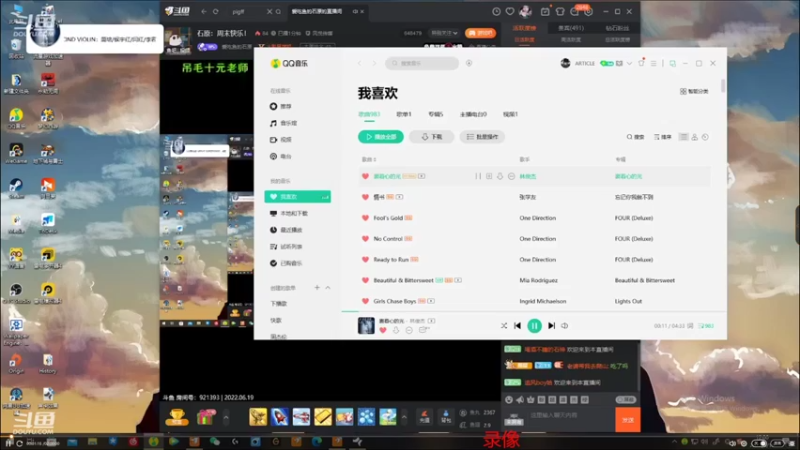Open the artist Mia Rodriguez
800x450 pixels.
pos(538,280)
